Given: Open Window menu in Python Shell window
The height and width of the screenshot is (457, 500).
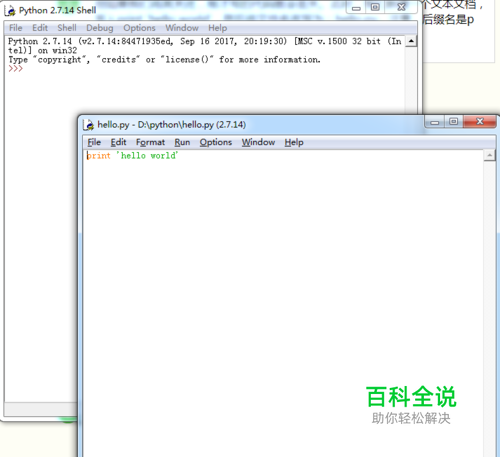Looking at the screenshot, I should pos(182,28).
